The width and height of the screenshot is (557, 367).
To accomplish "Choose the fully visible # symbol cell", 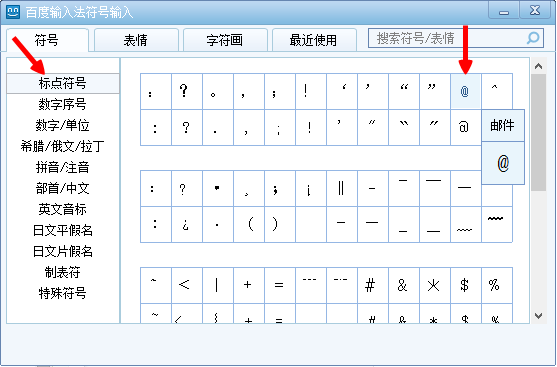I will click(373, 285).
